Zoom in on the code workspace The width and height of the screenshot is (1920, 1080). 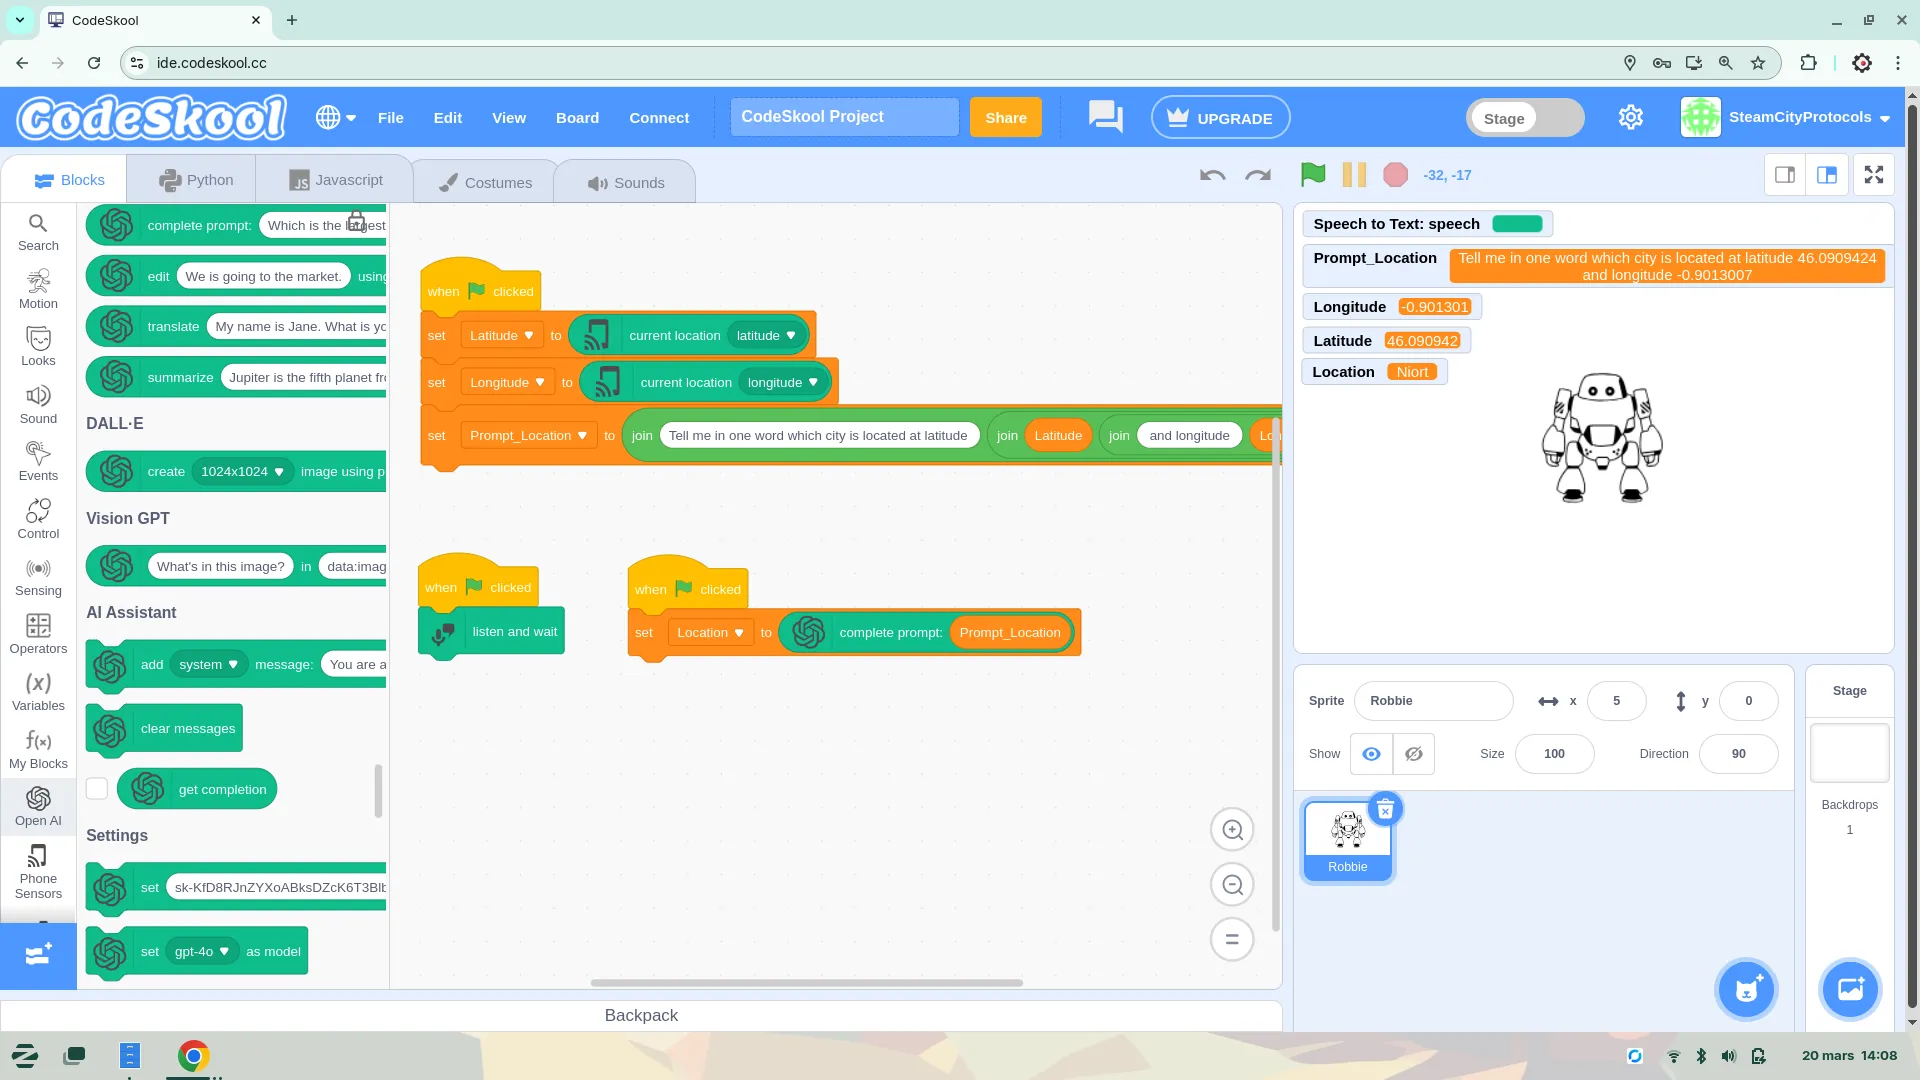[x=1232, y=830]
